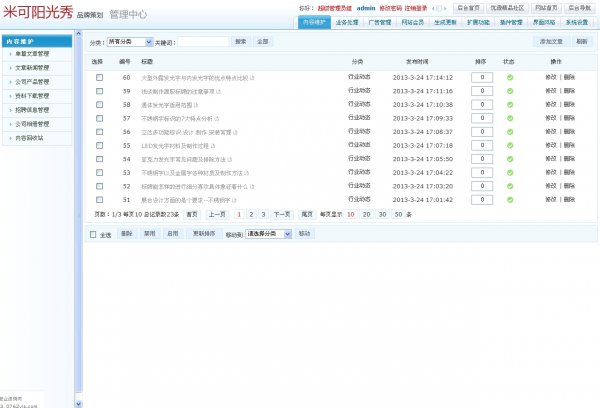Click the sort order field for article 60

(482, 78)
